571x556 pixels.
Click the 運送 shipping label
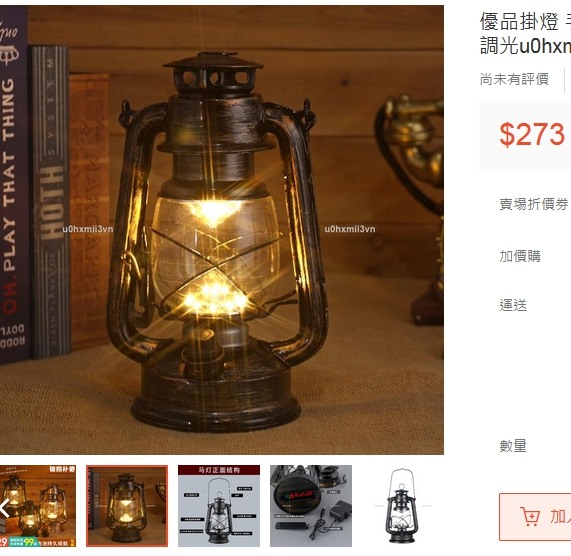513,305
